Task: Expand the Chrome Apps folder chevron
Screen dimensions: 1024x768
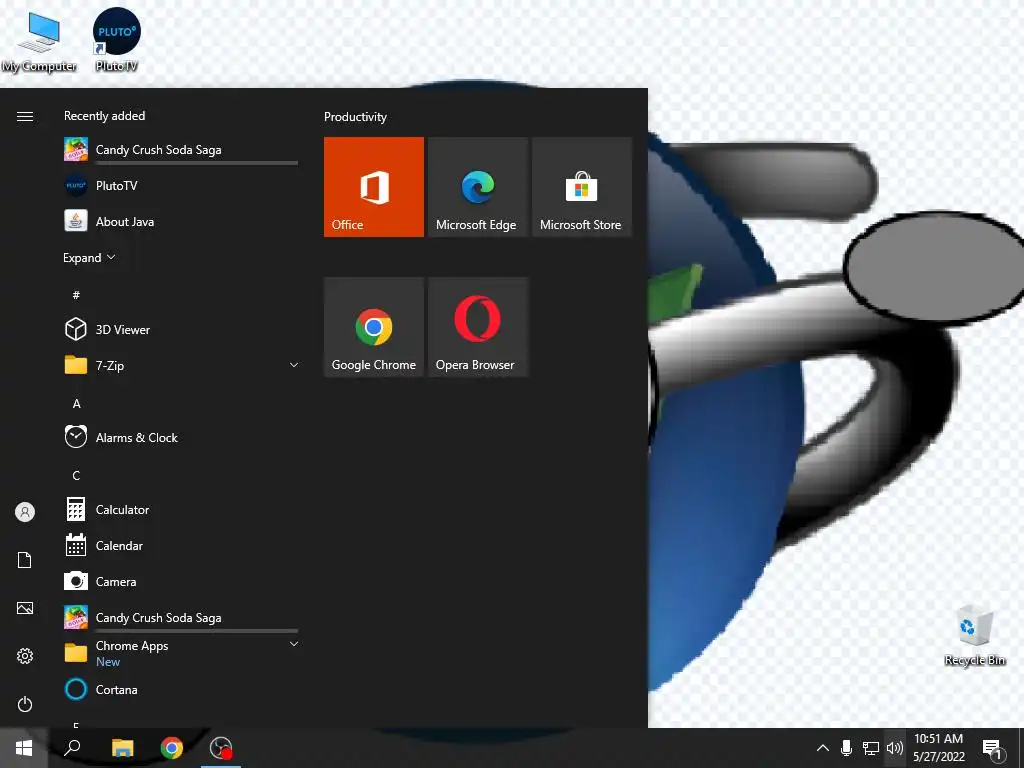Action: pos(294,644)
